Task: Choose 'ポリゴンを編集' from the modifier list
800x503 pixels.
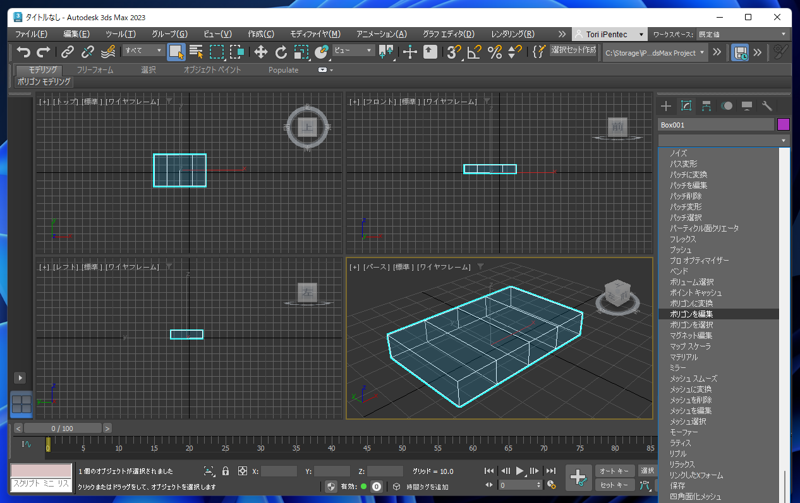Action: [692, 314]
